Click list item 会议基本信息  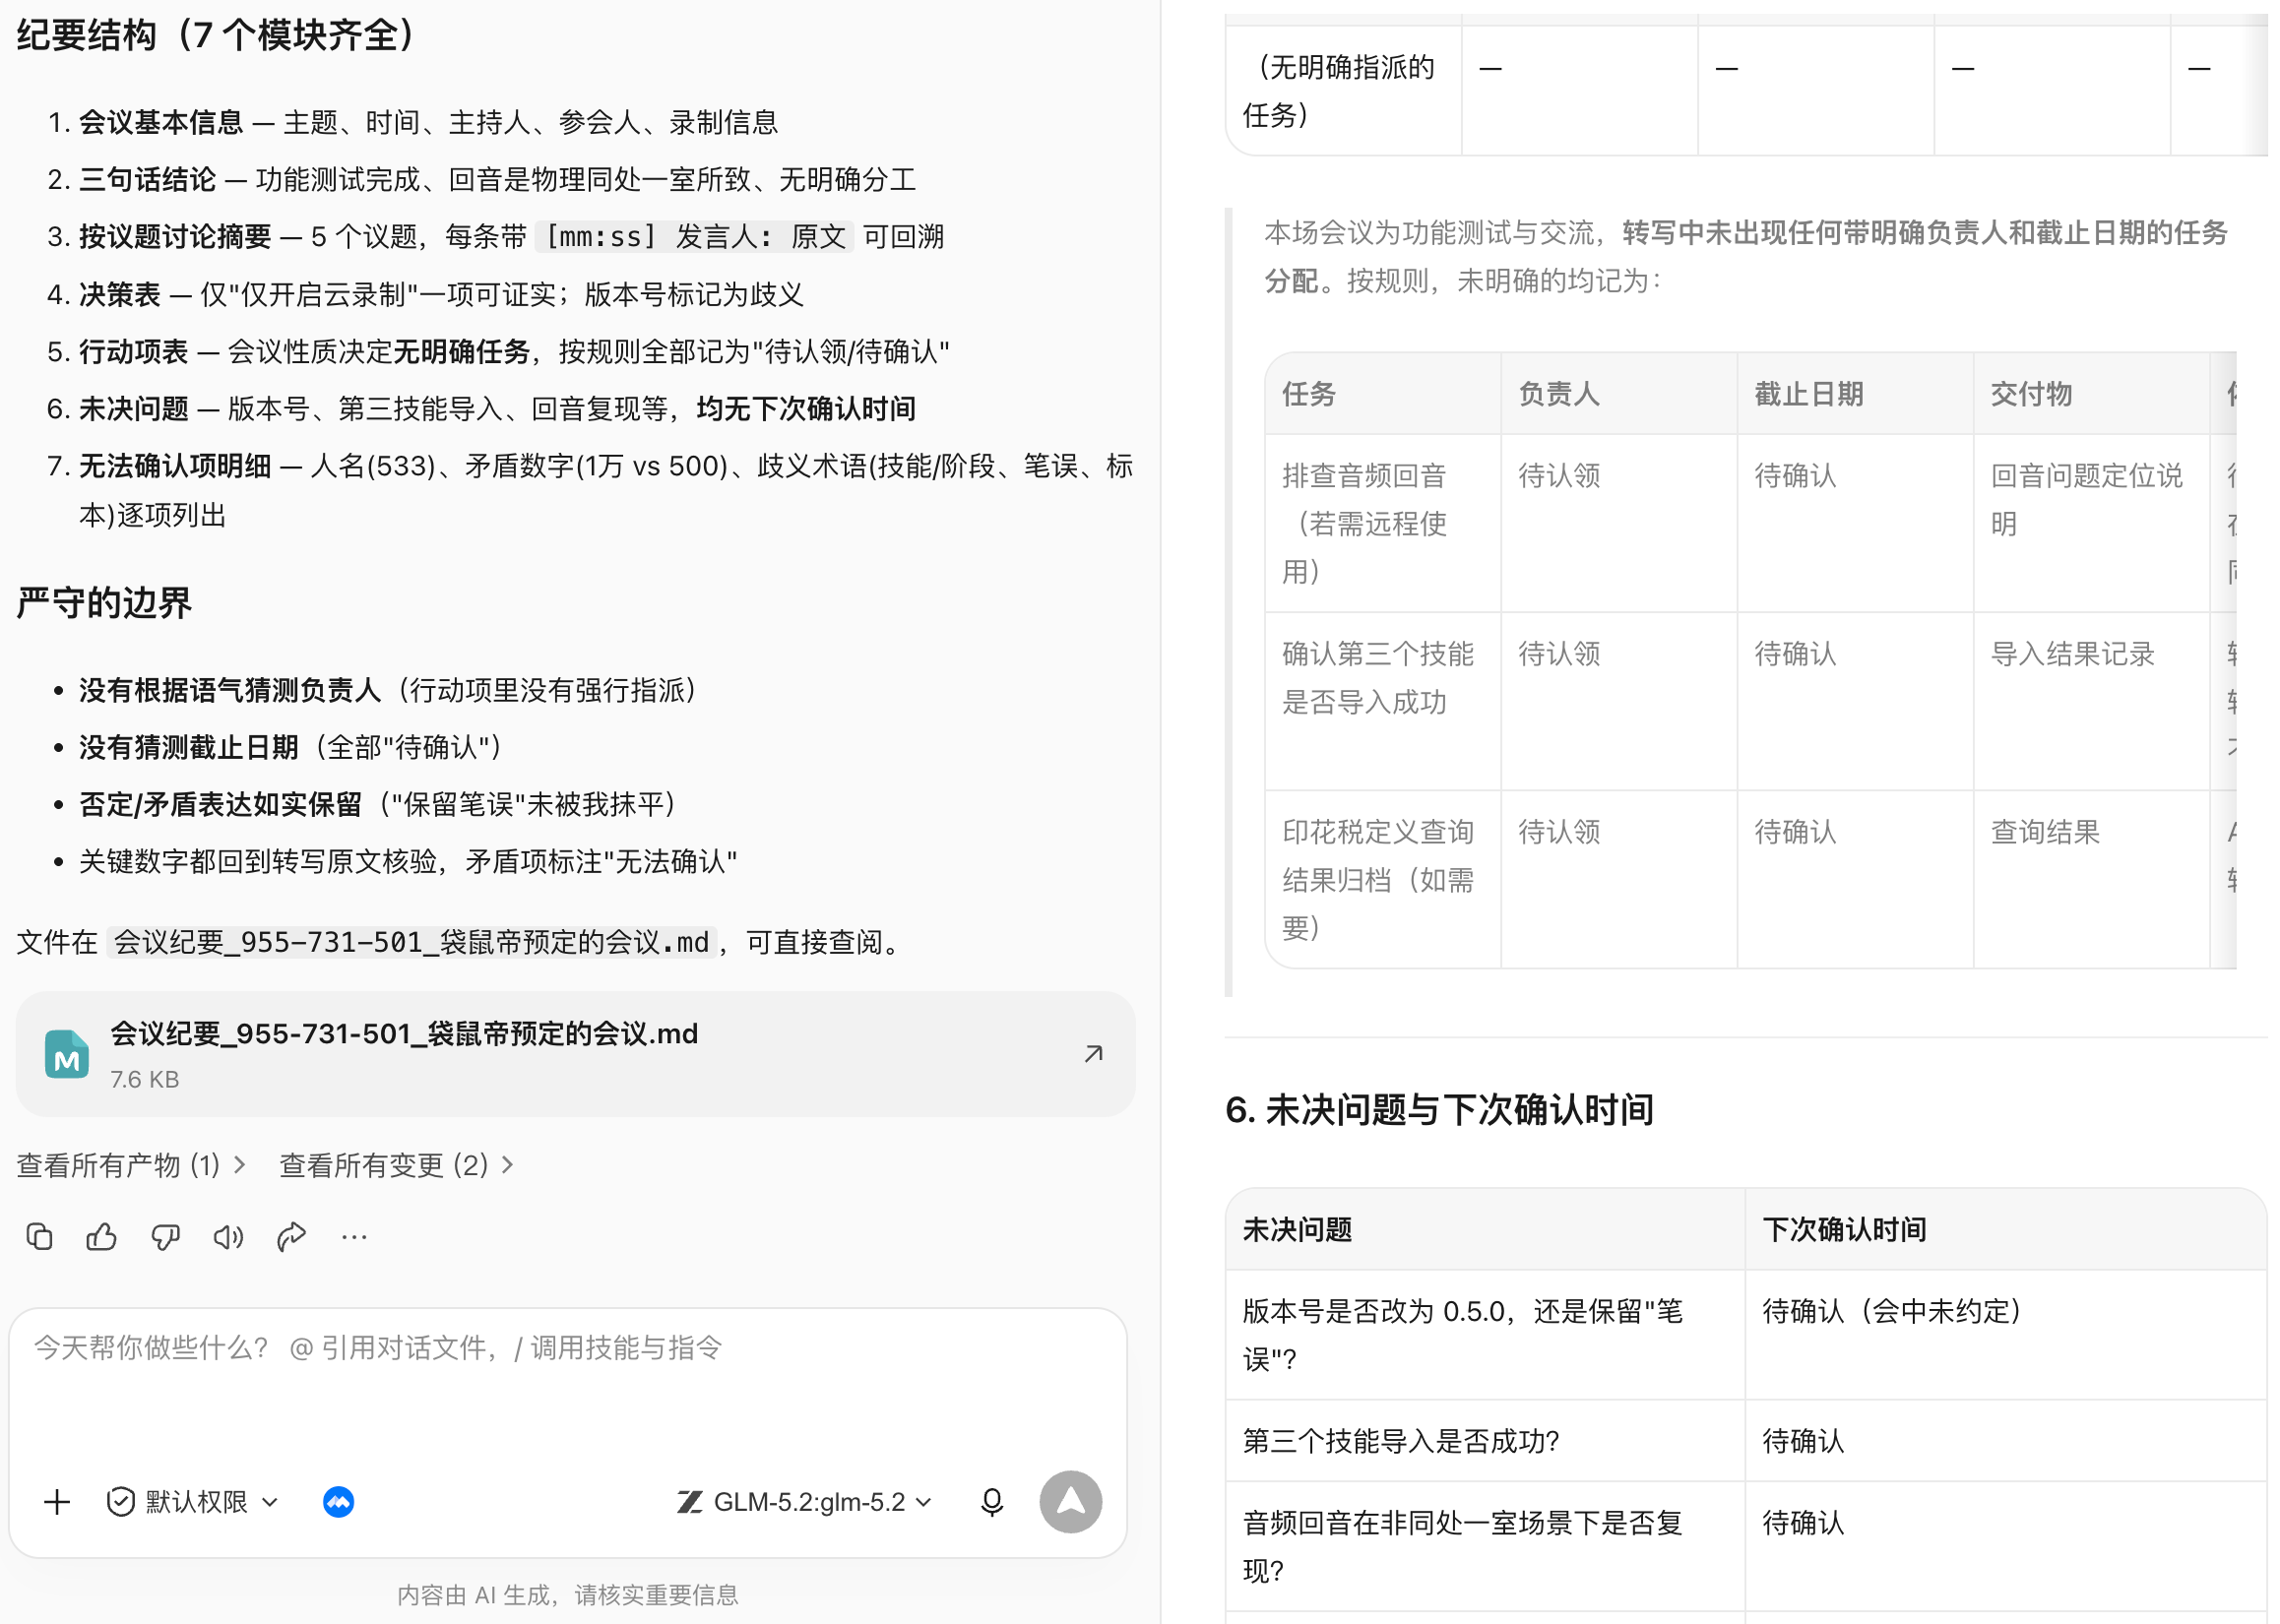click(x=428, y=122)
